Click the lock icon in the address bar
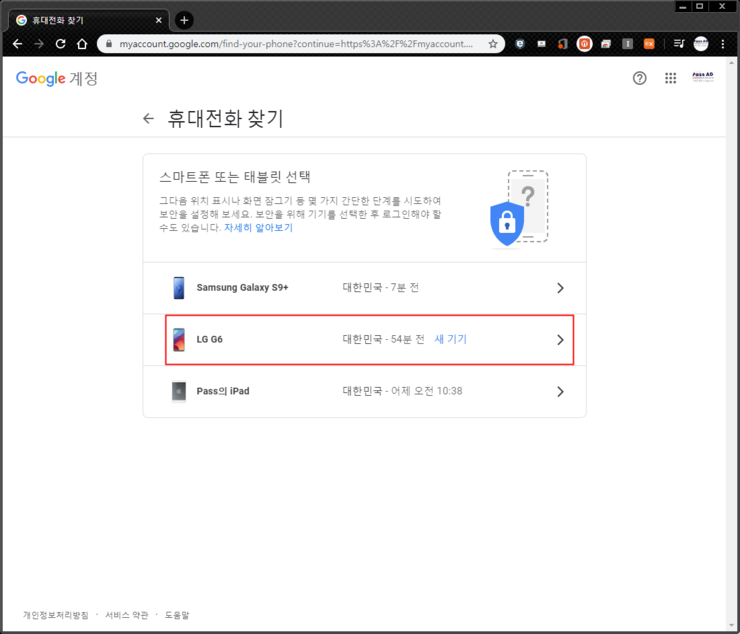Screen dimensions: 740x634 point(109,44)
